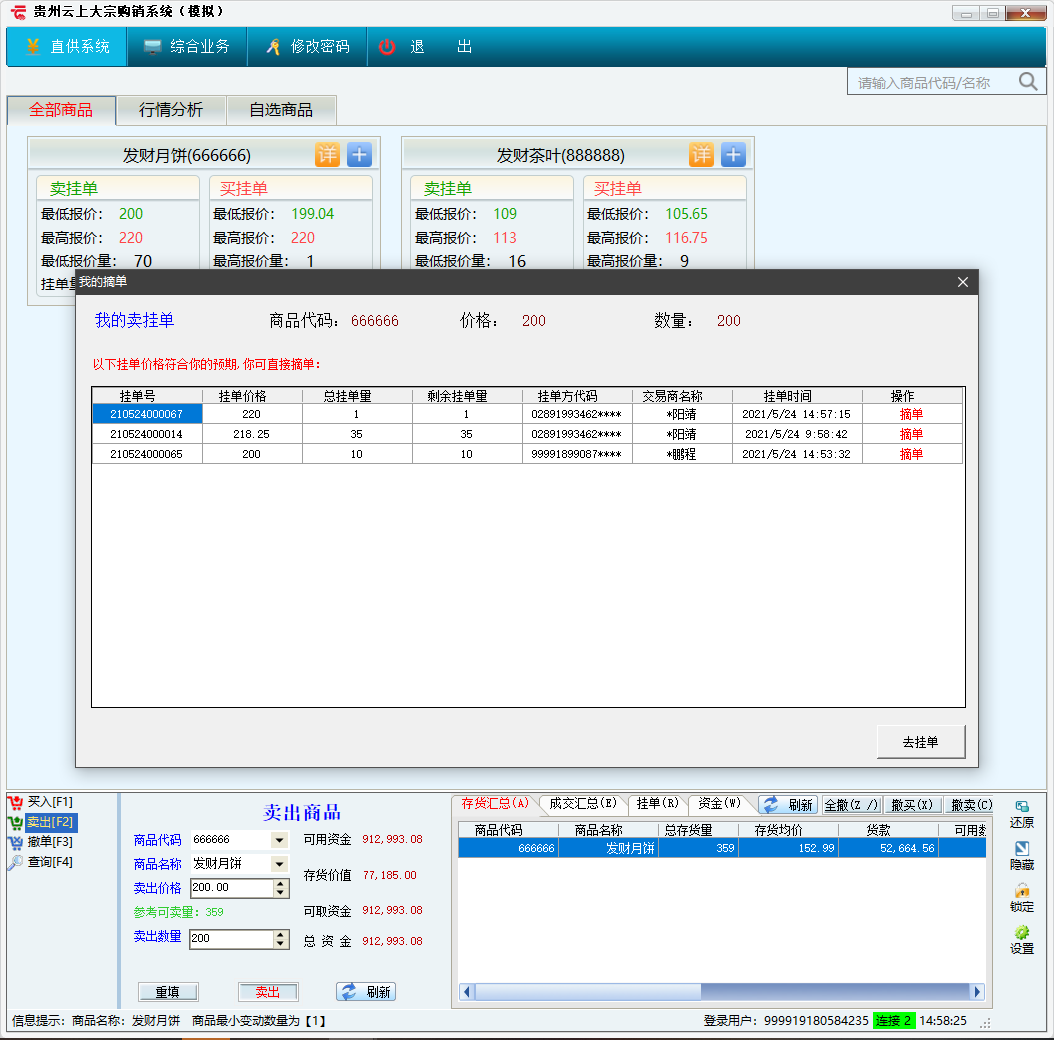This screenshot has height=1040, width=1054.
Task: Click the 重填 reset button
Action: click(168, 992)
